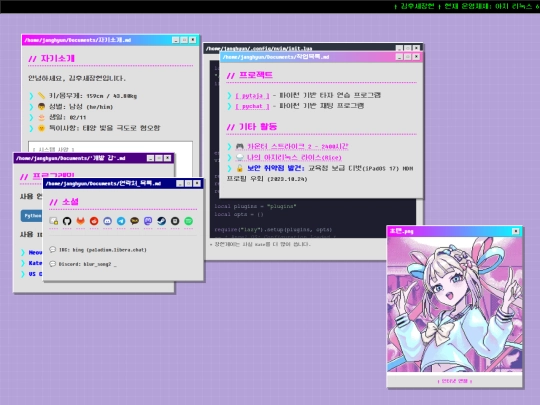Screen dimensions: 540x405
Task: Select the IRC contact line
Action: (x=102, y=250)
